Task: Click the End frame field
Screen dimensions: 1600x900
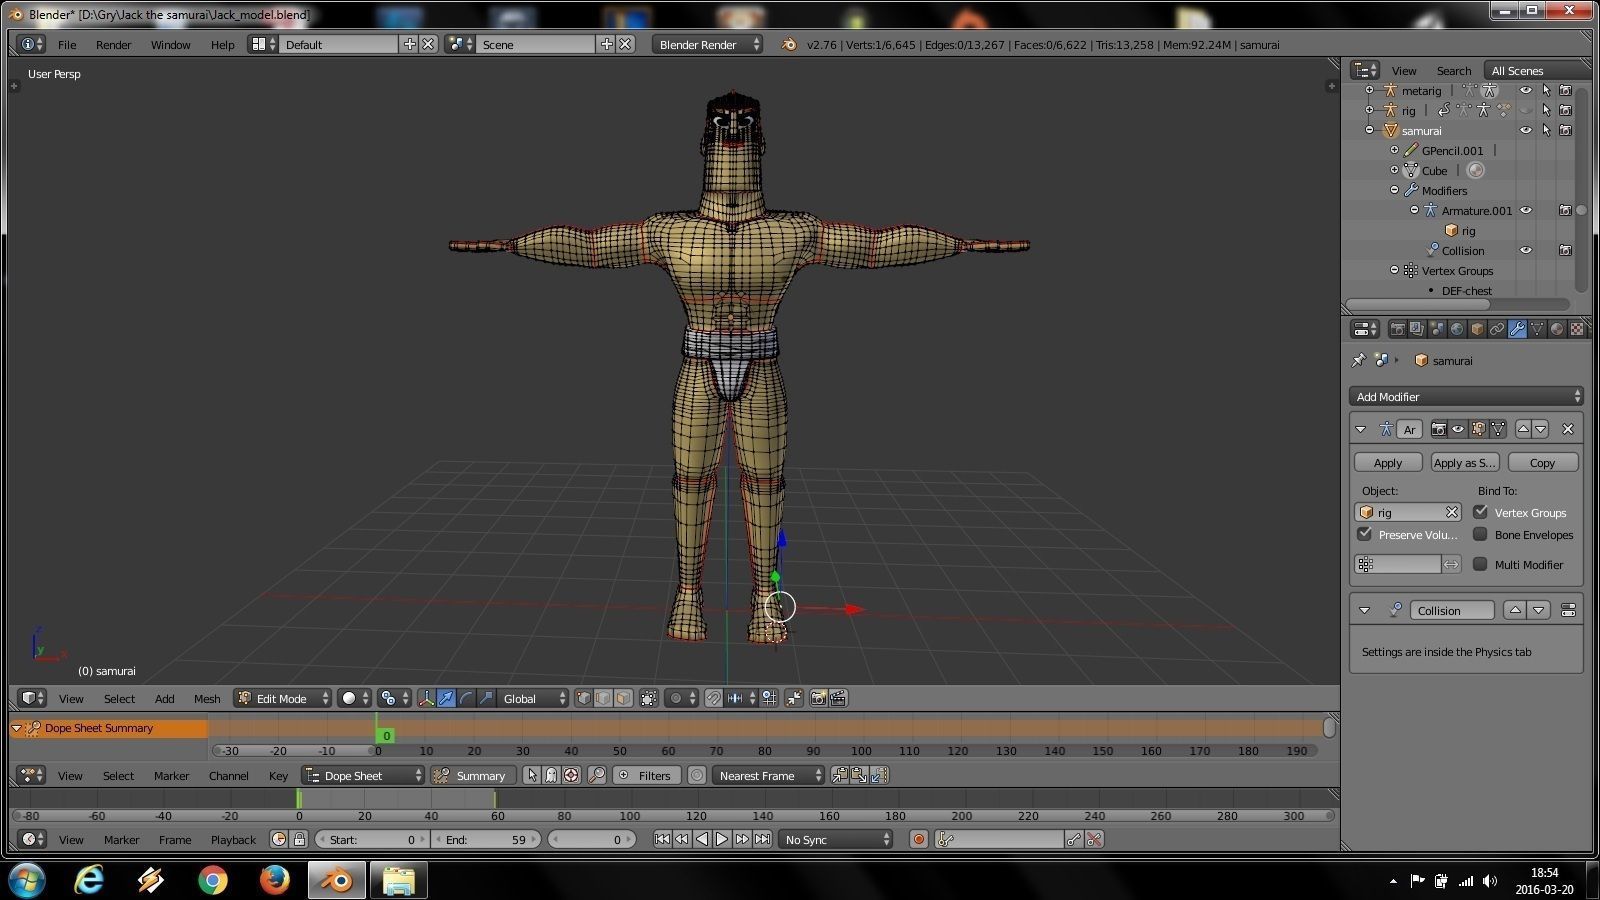Action: pos(487,839)
